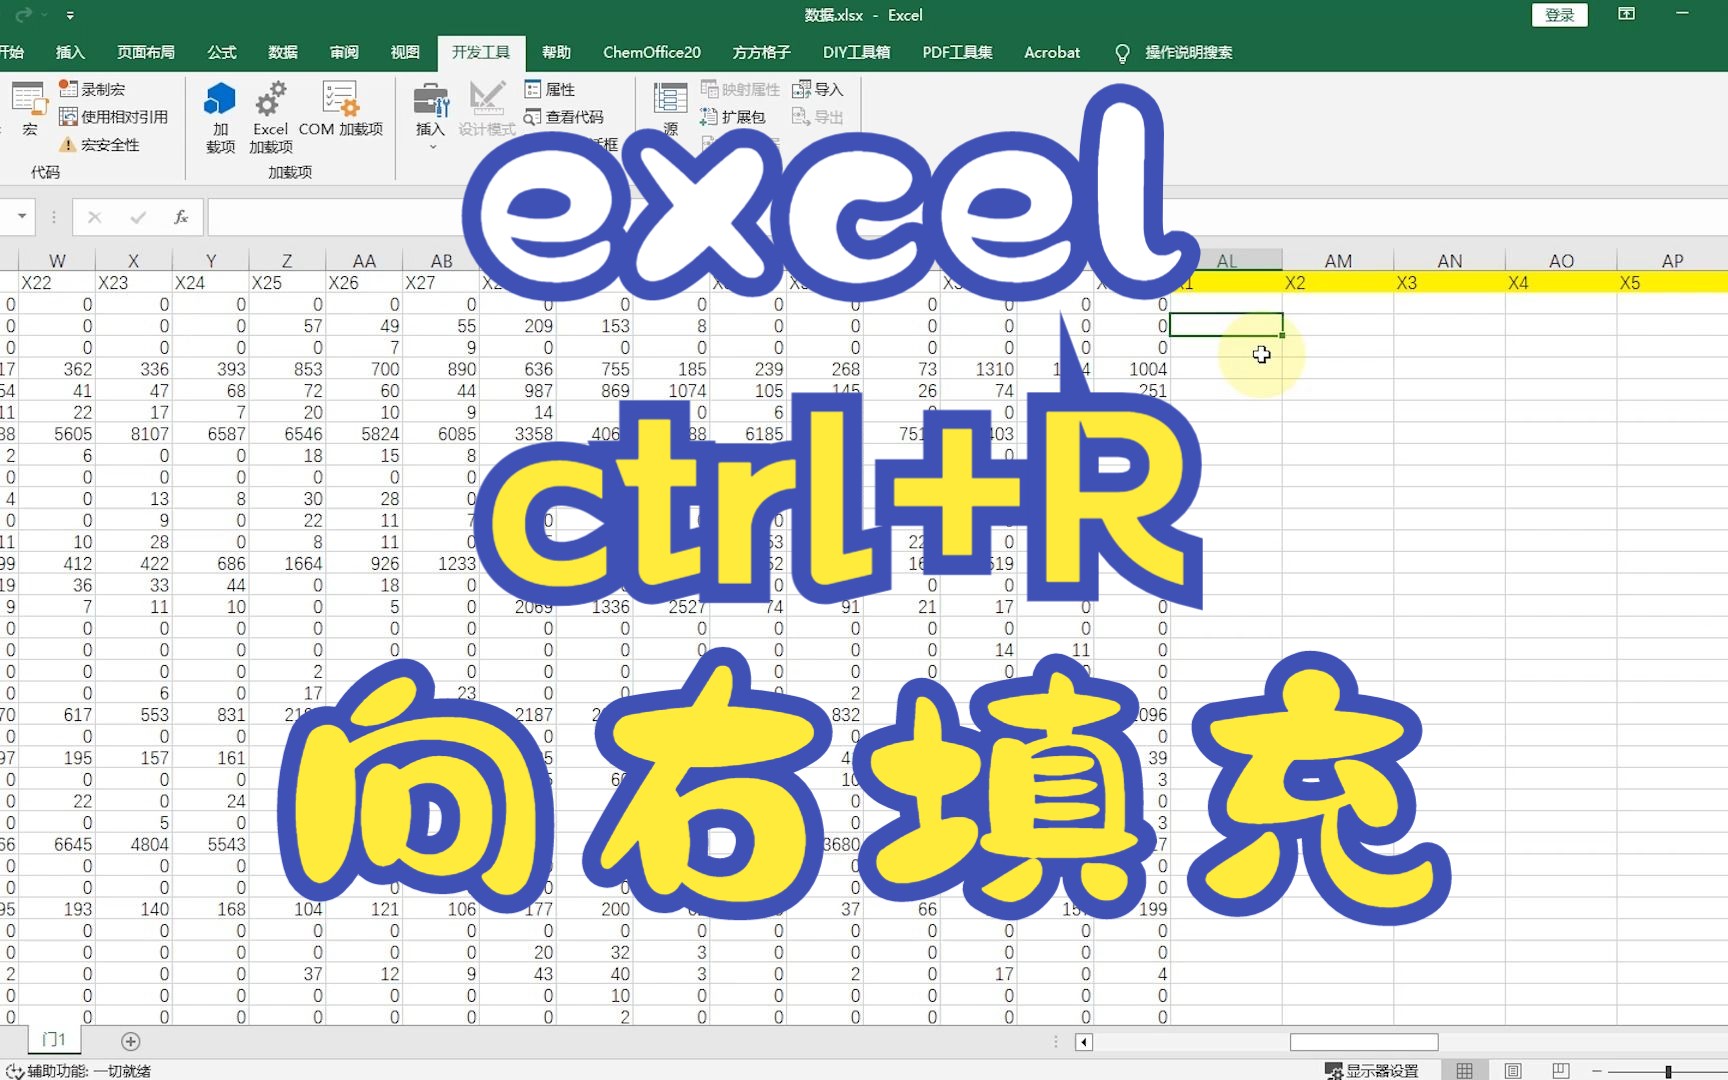Click the confirm entry checkmark icon
This screenshot has width=1728, height=1080.
pyautogui.click(x=138, y=217)
